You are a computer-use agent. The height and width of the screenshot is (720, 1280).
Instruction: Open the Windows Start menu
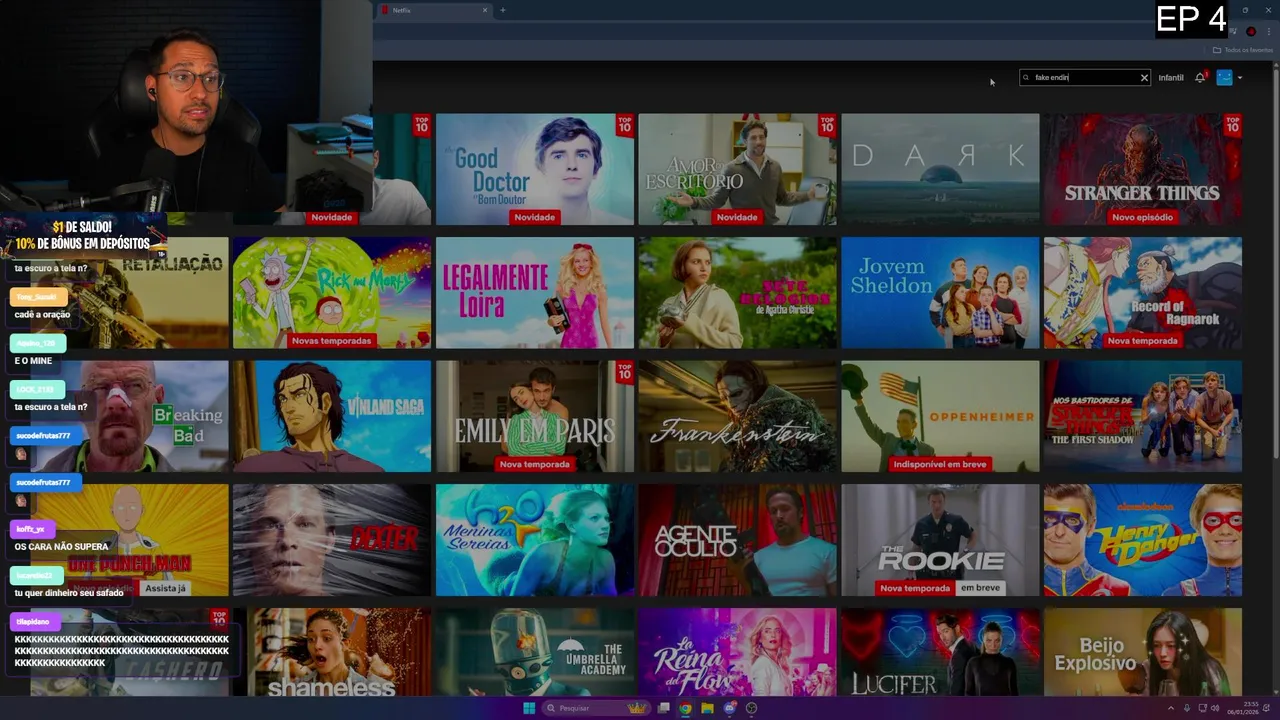[x=529, y=708]
